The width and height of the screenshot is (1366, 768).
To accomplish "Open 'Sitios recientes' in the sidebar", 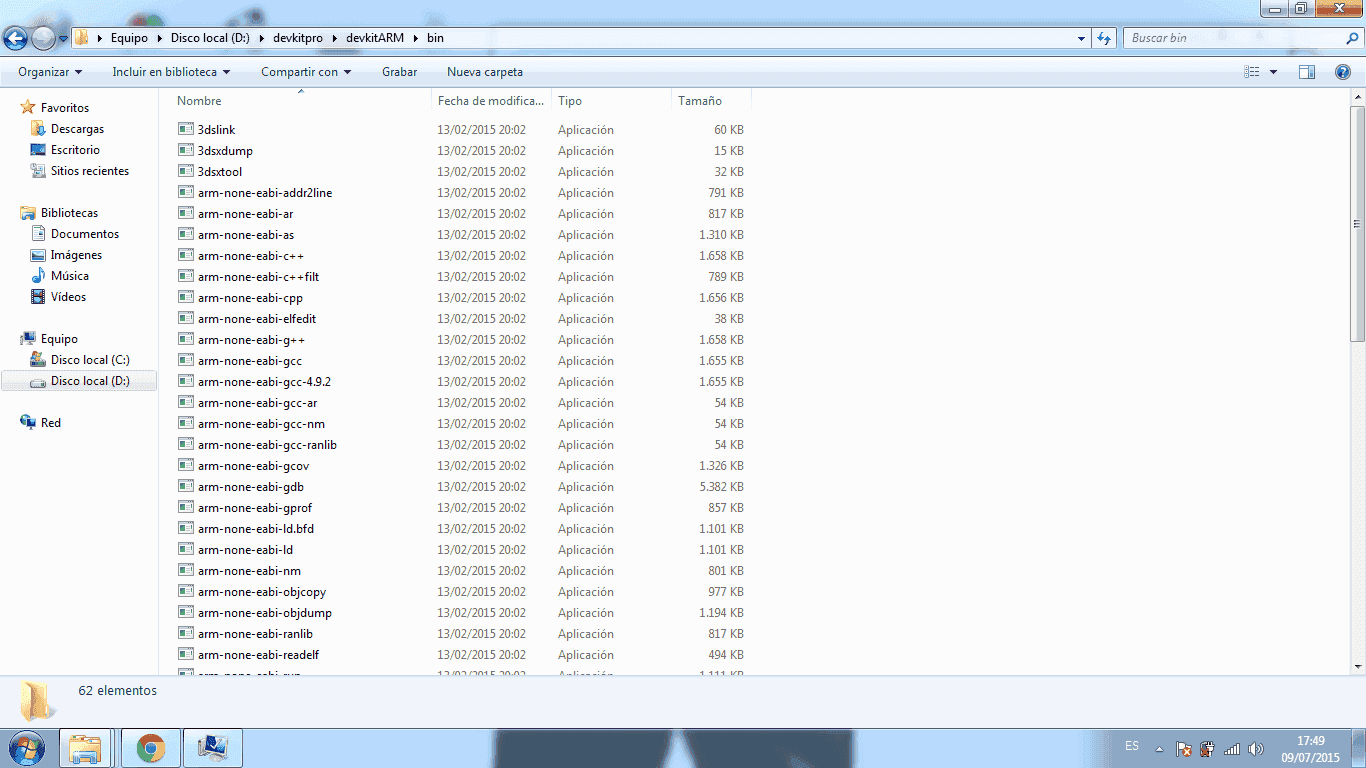I will 90,171.
